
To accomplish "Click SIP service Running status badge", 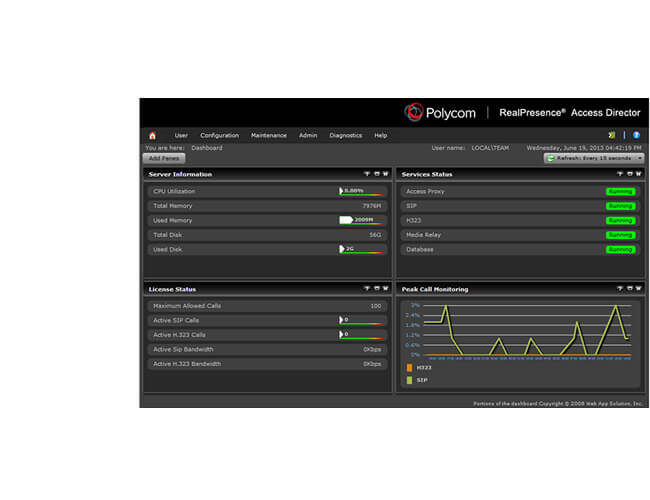I will pos(620,206).
